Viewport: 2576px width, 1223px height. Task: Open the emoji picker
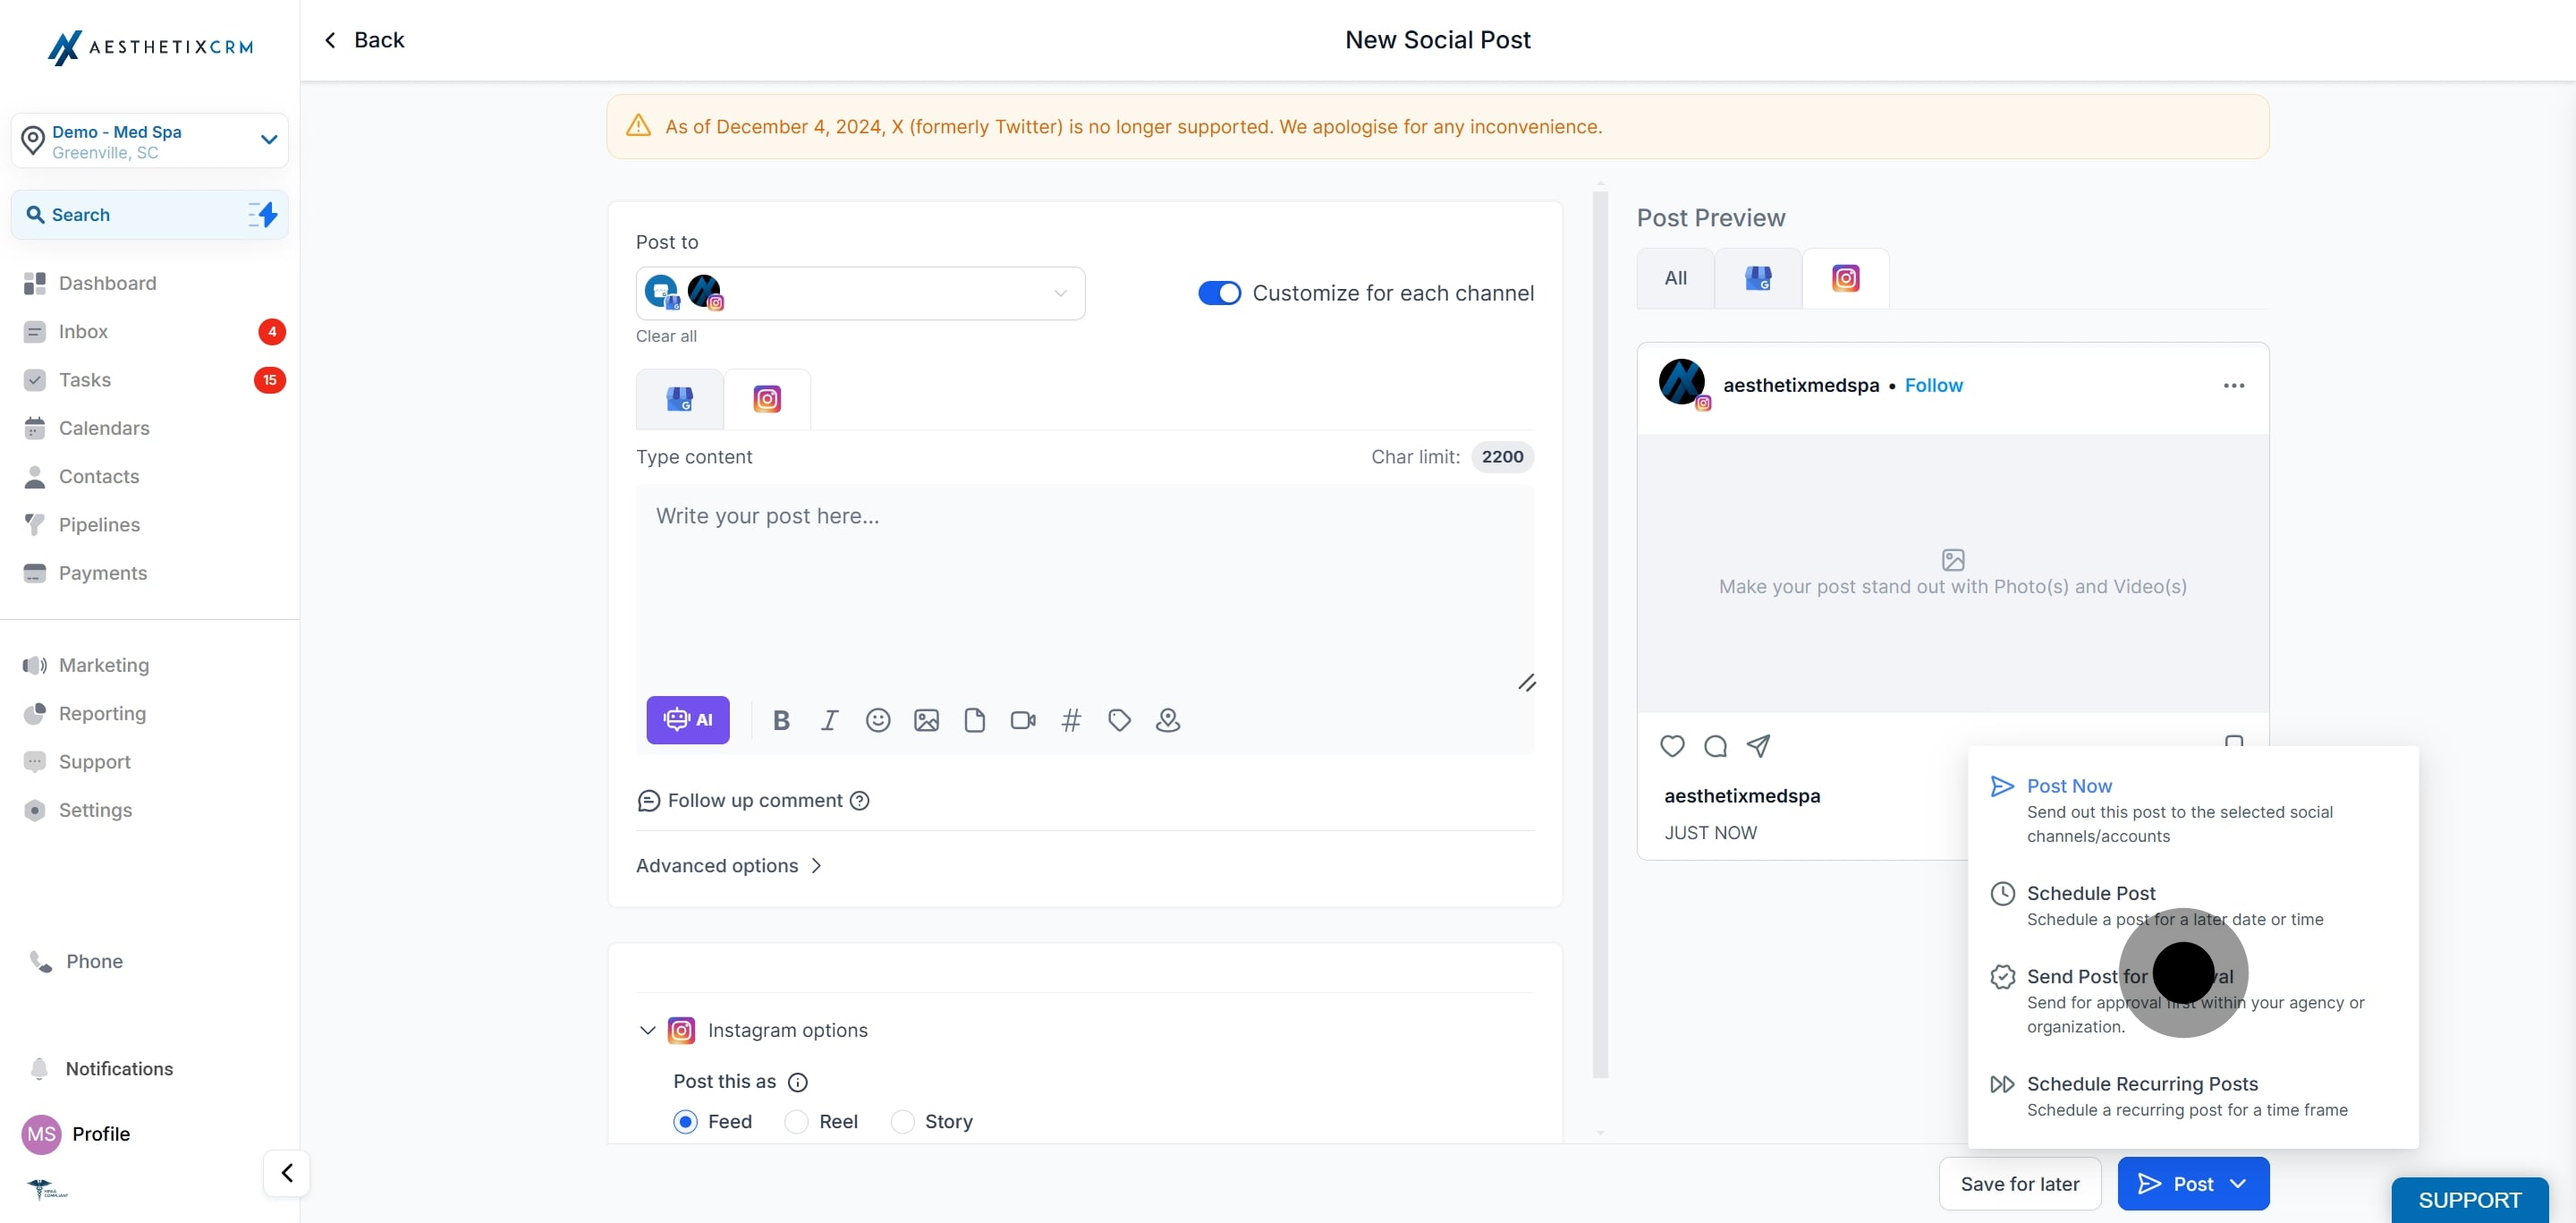pyautogui.click(x=877, y=720)
